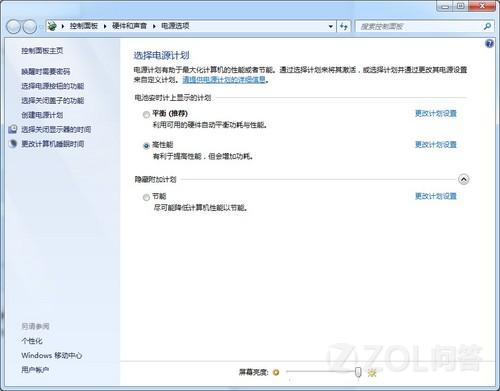Open 个性化 link under 另请参阅

(x=32, y=341)
